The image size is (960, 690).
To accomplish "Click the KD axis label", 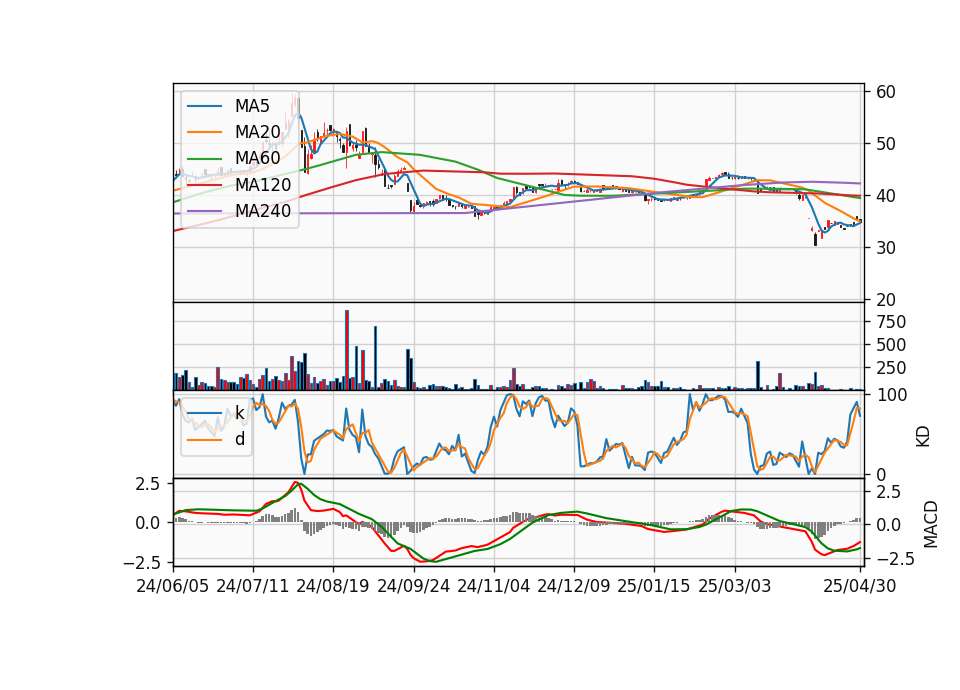I will point(923,436).
